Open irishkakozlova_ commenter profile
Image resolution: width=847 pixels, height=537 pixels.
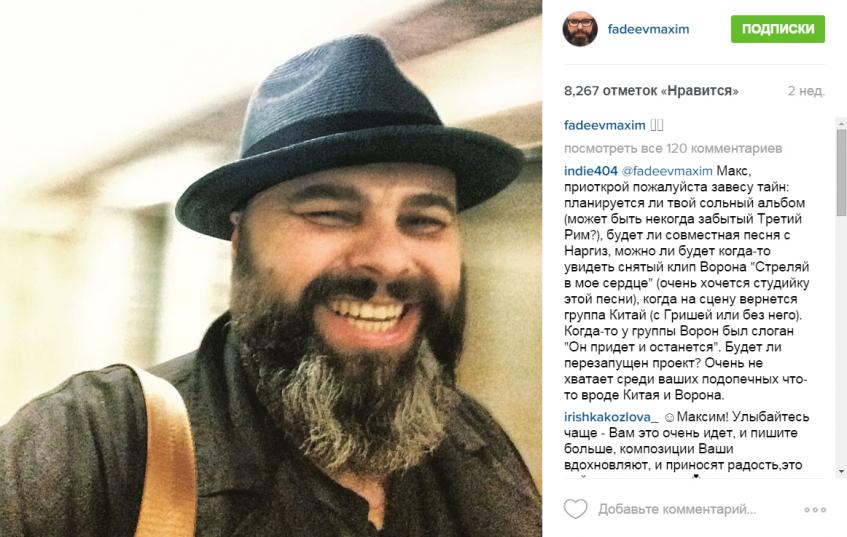click(x=611, y=417)
